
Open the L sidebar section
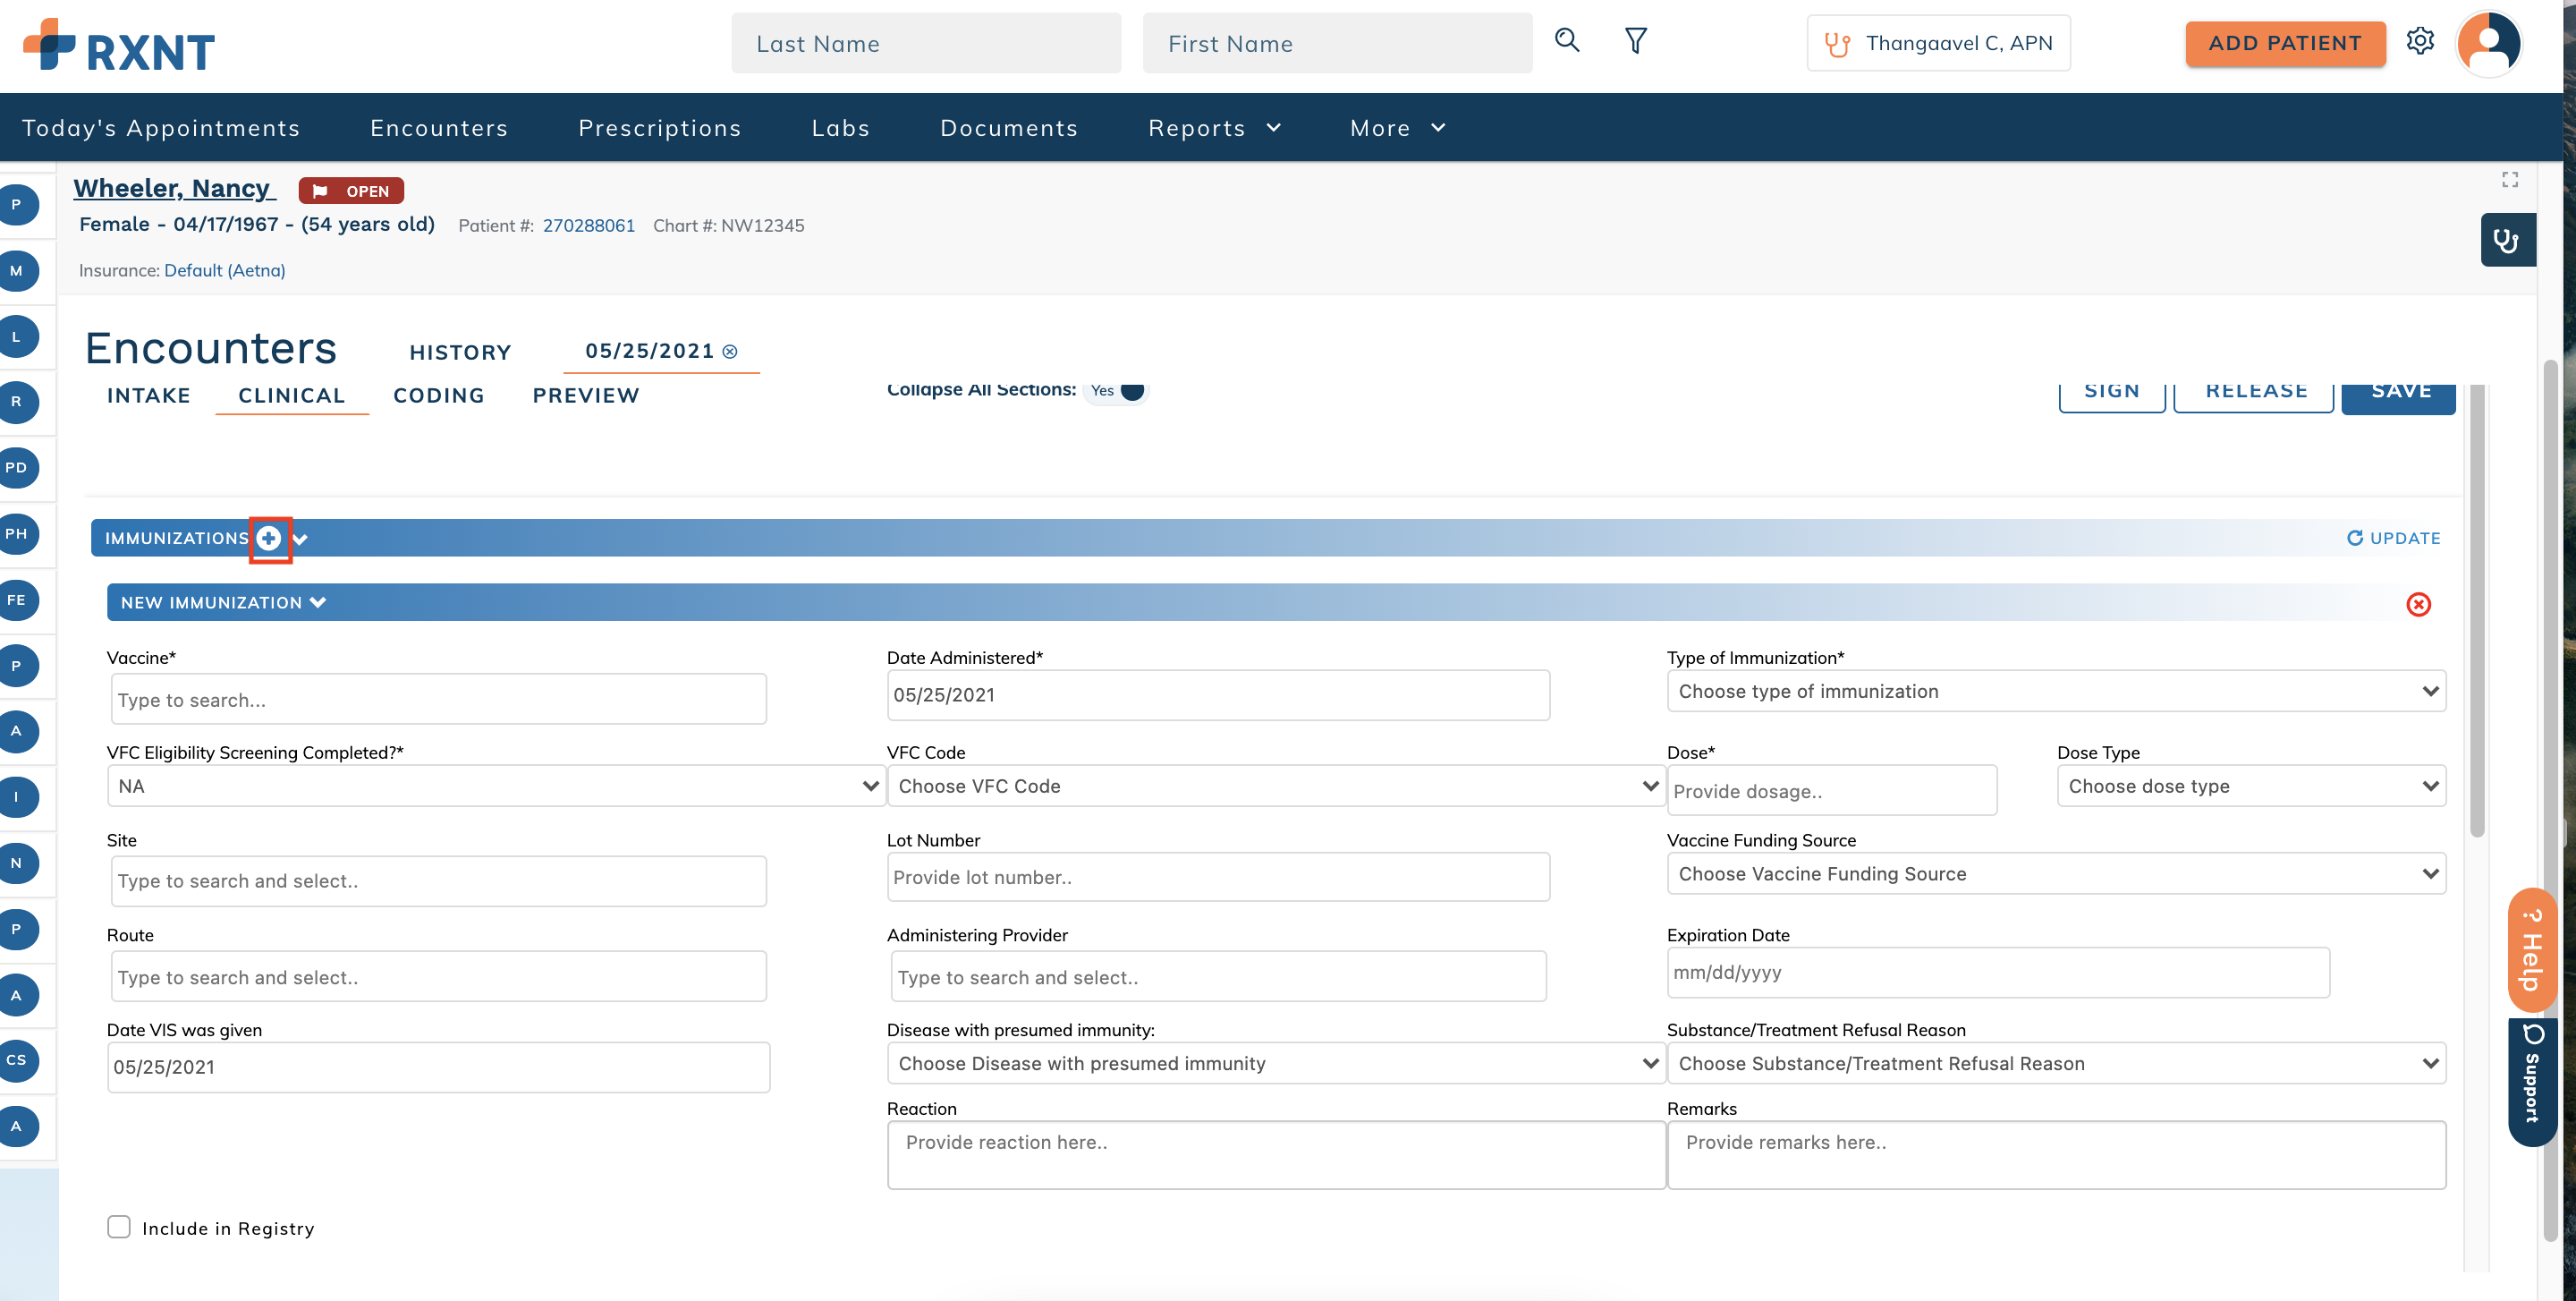click(x=17, y=337)
